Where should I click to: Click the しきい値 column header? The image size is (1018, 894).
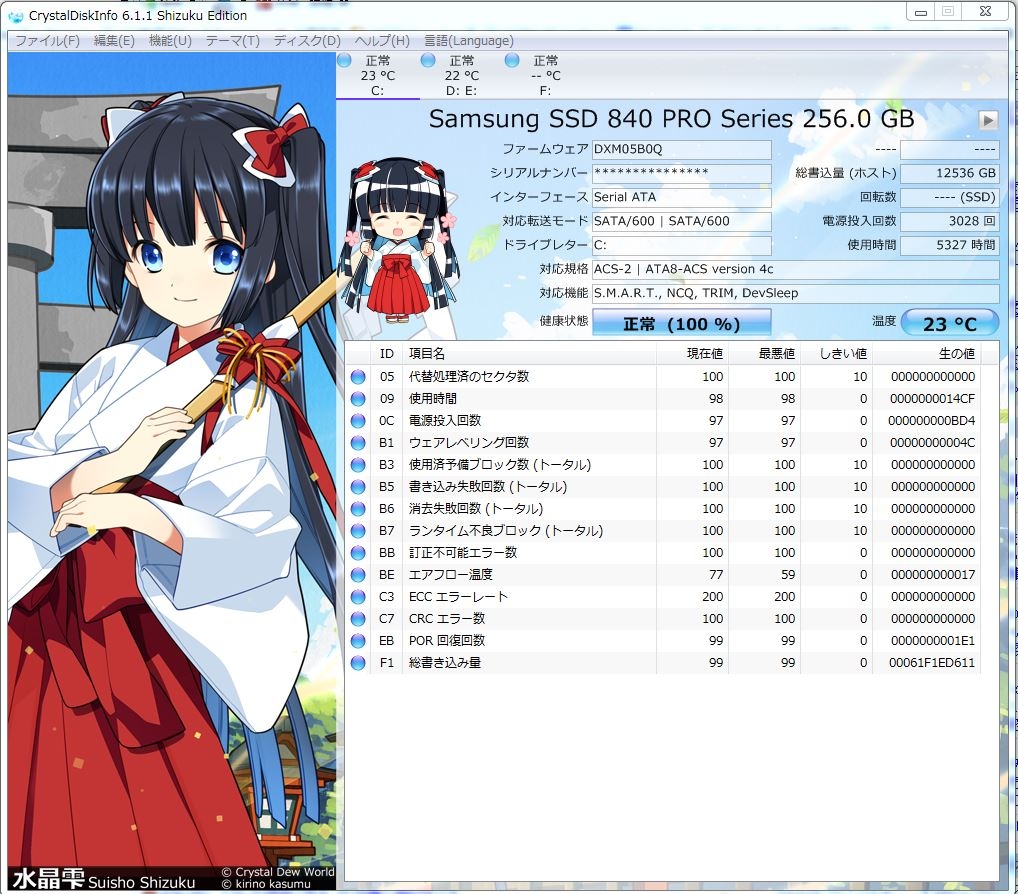click(x=836, y=354)
